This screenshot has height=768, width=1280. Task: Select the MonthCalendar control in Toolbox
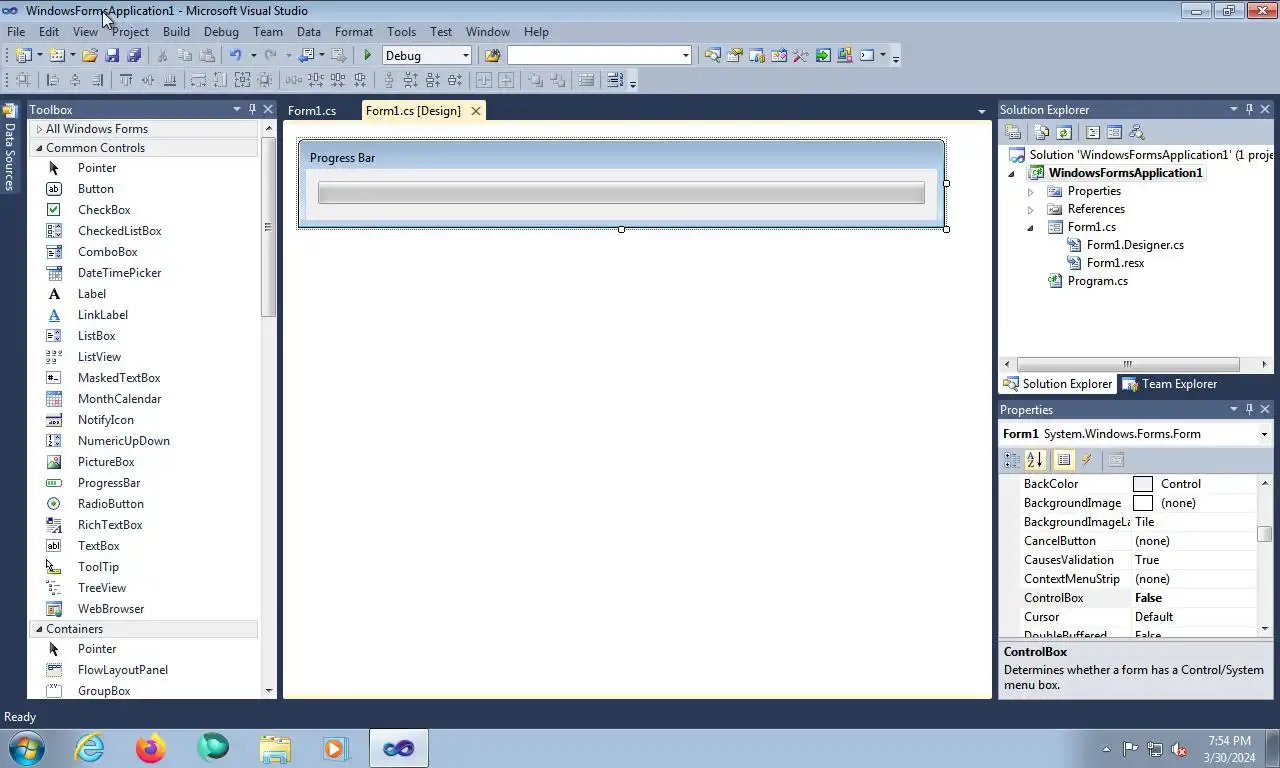click(x=119, y=399)
